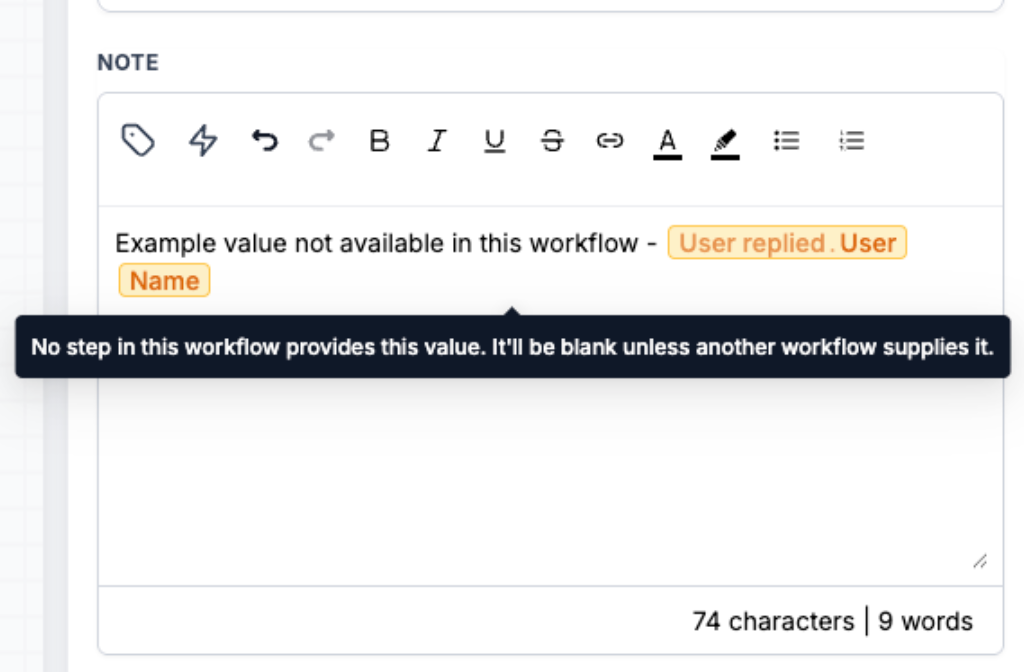Image resolution: width=1024 pixels, height=672 pixels.
Task: Toggle bold formatting
Action: pos(379,140)
